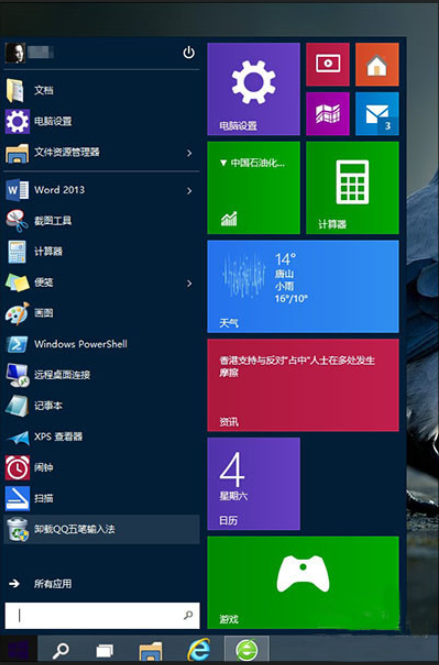The height and width of the screenshot is (665, 439).
Task: Open 记事本 notepad
Action: tap(101, 406)
